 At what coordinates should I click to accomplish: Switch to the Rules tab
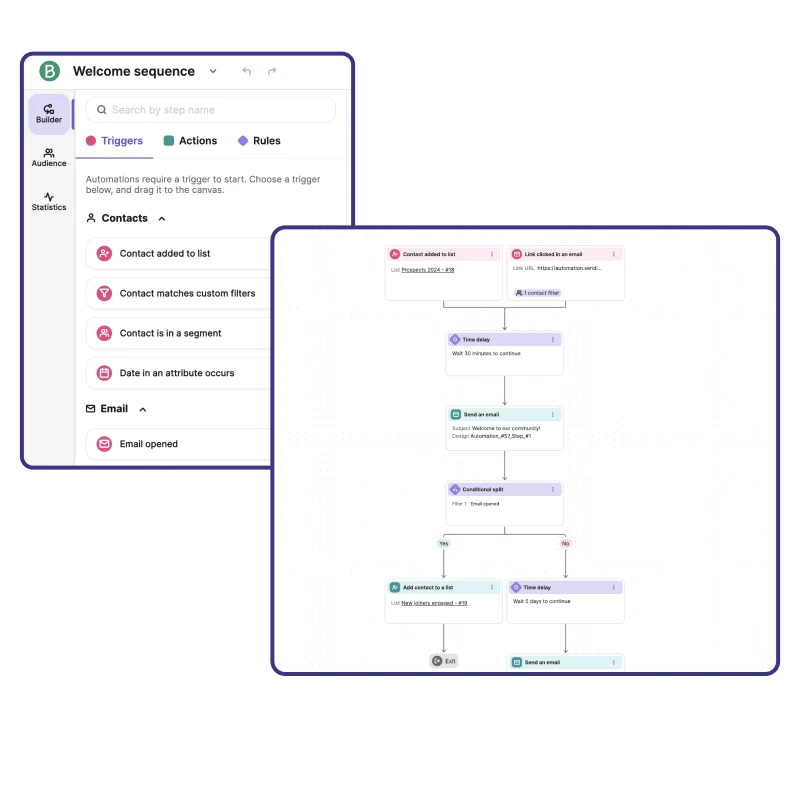[x=259, y=141]
